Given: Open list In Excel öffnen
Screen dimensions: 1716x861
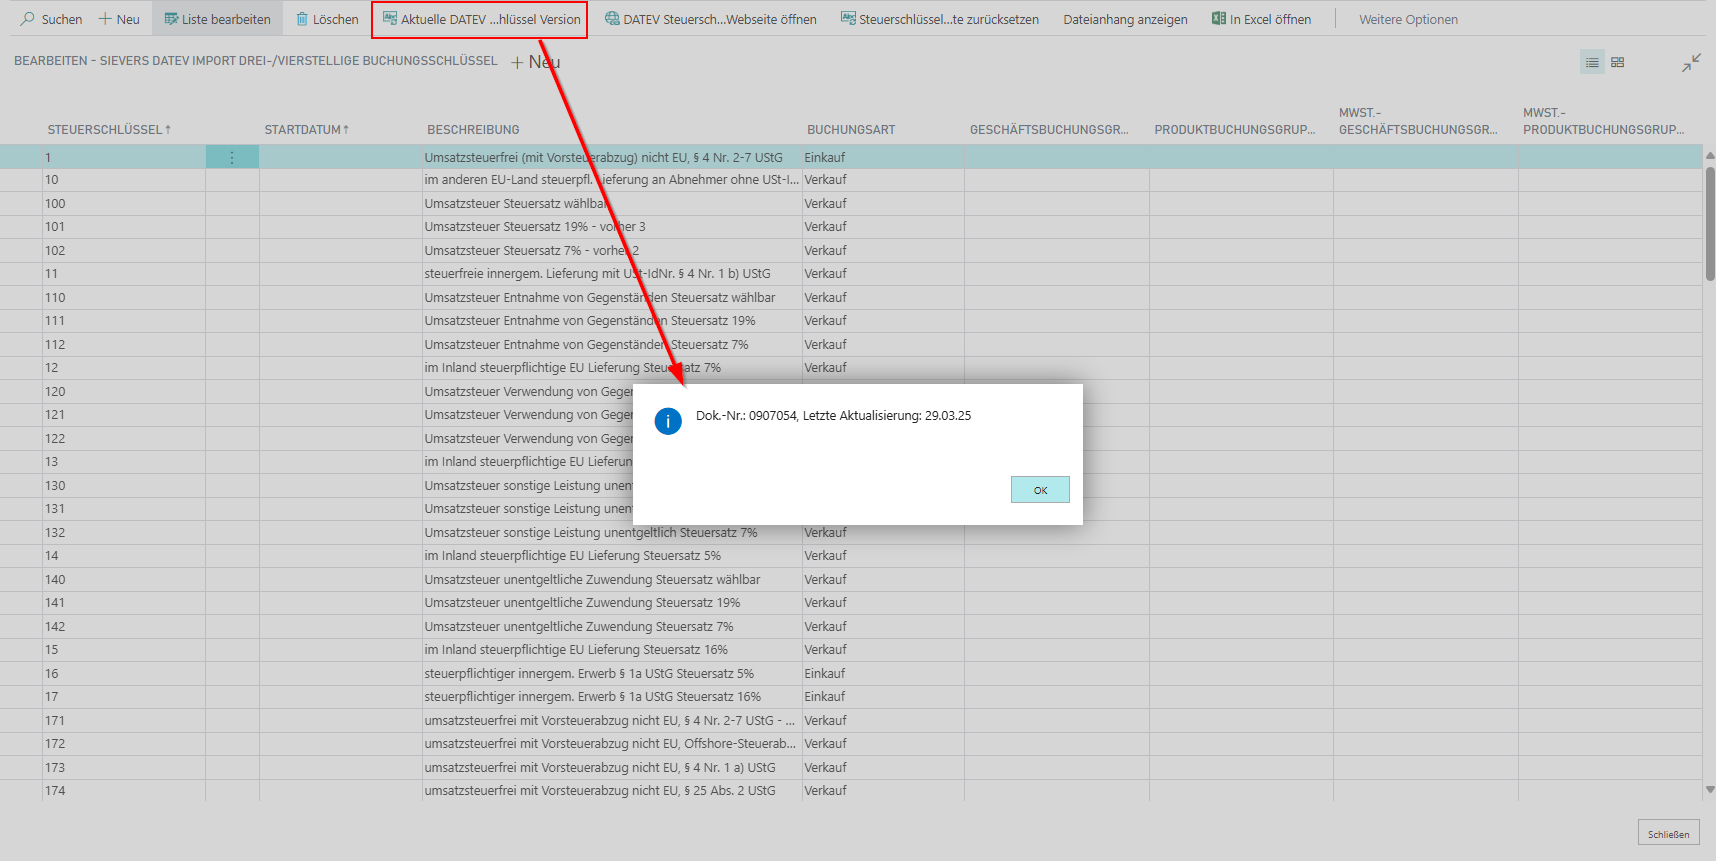Looking at the screenshot, I should click(1261, 19).
